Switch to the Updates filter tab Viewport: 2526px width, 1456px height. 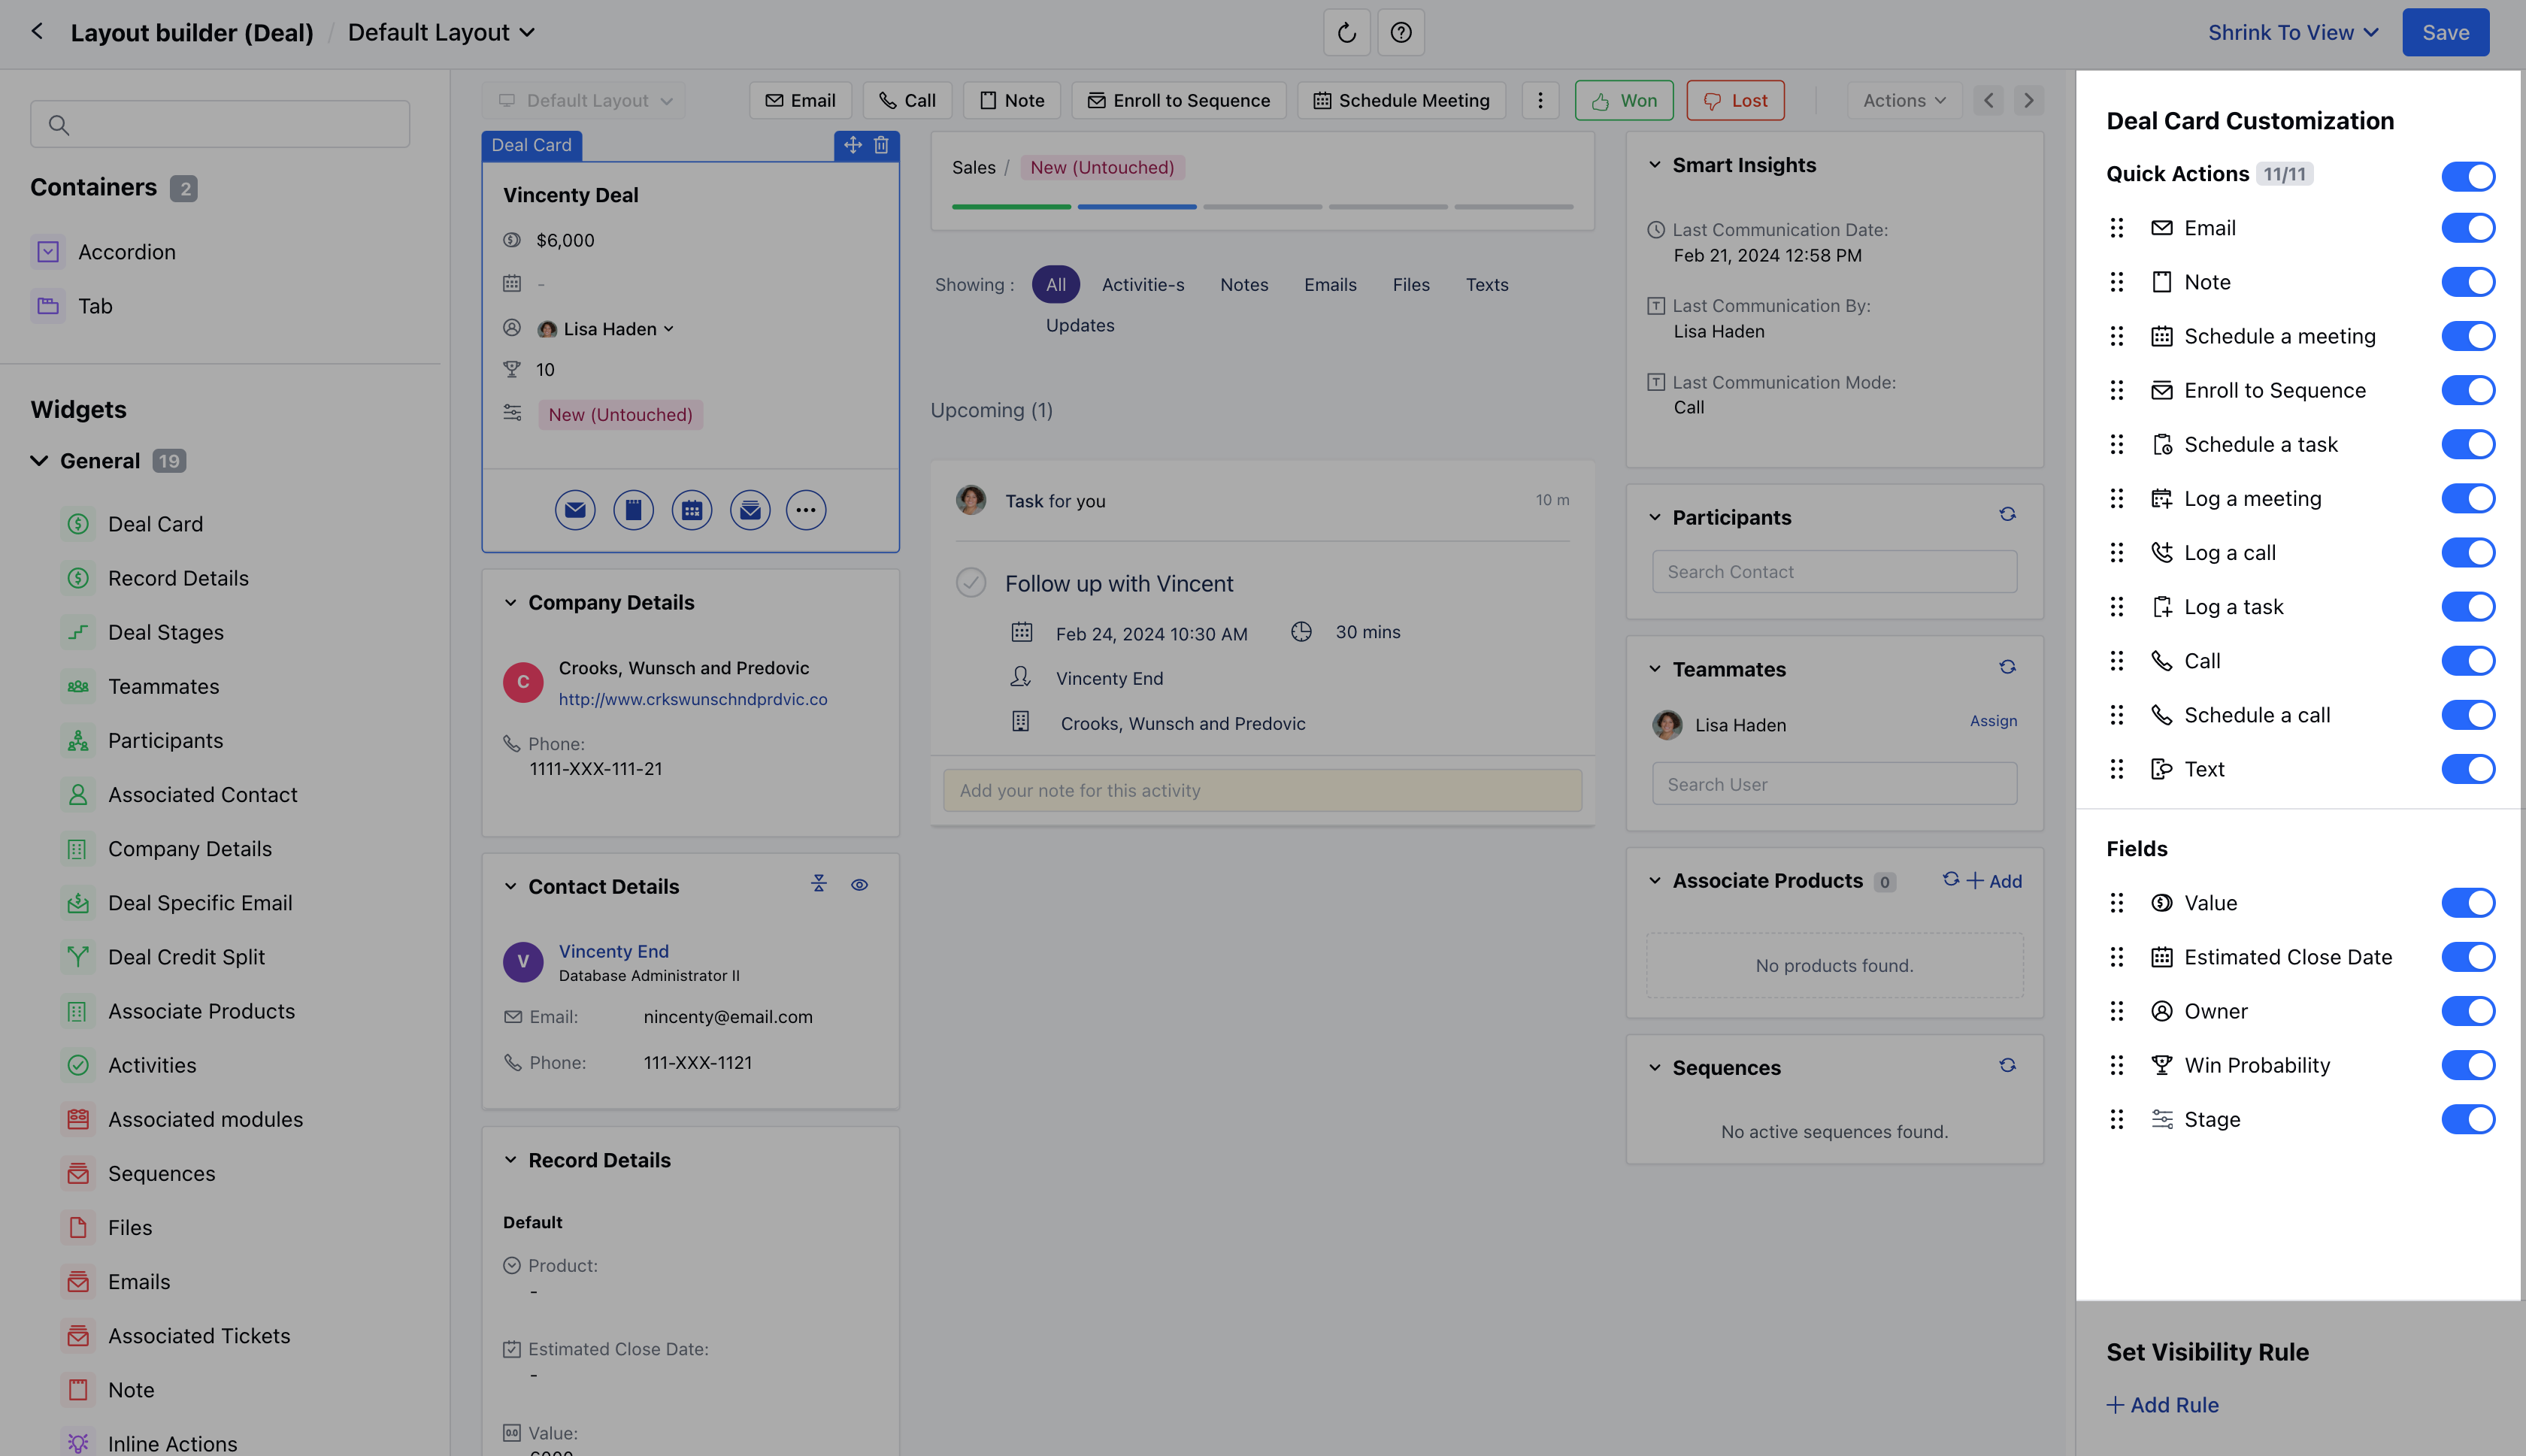pos(1079,325)
